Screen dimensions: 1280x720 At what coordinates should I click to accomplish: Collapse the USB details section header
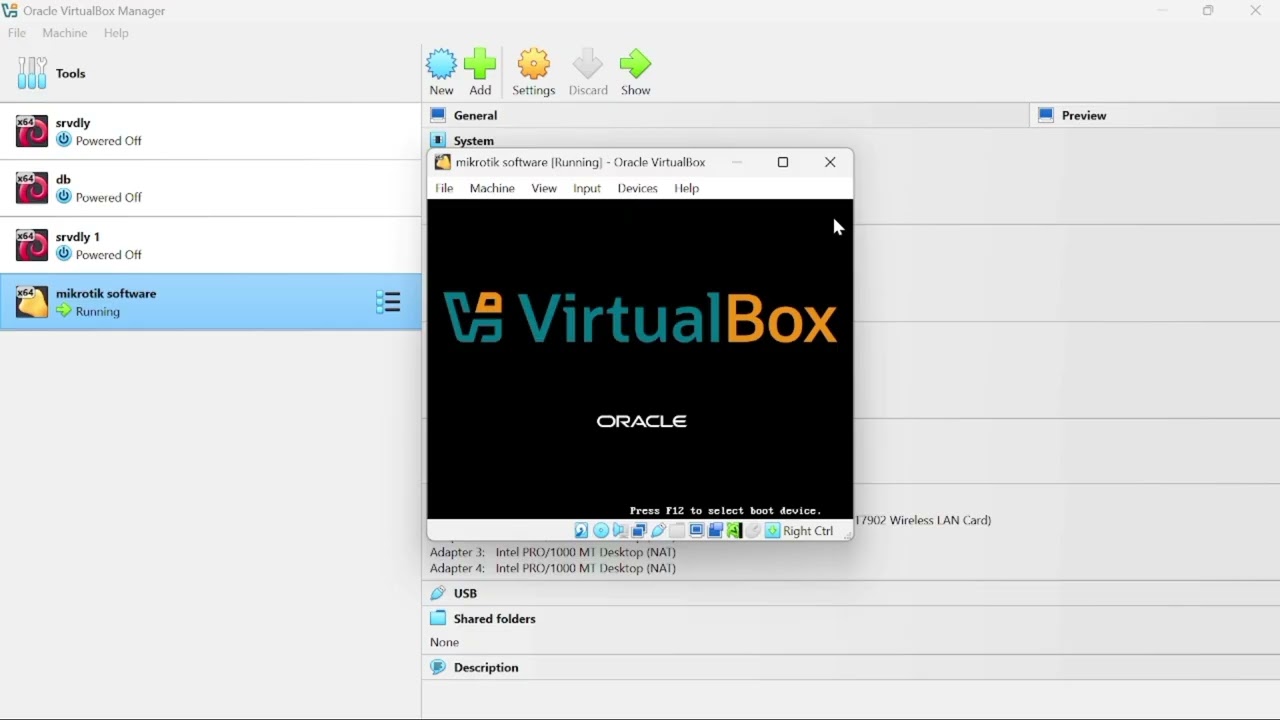tap(850, 593)
